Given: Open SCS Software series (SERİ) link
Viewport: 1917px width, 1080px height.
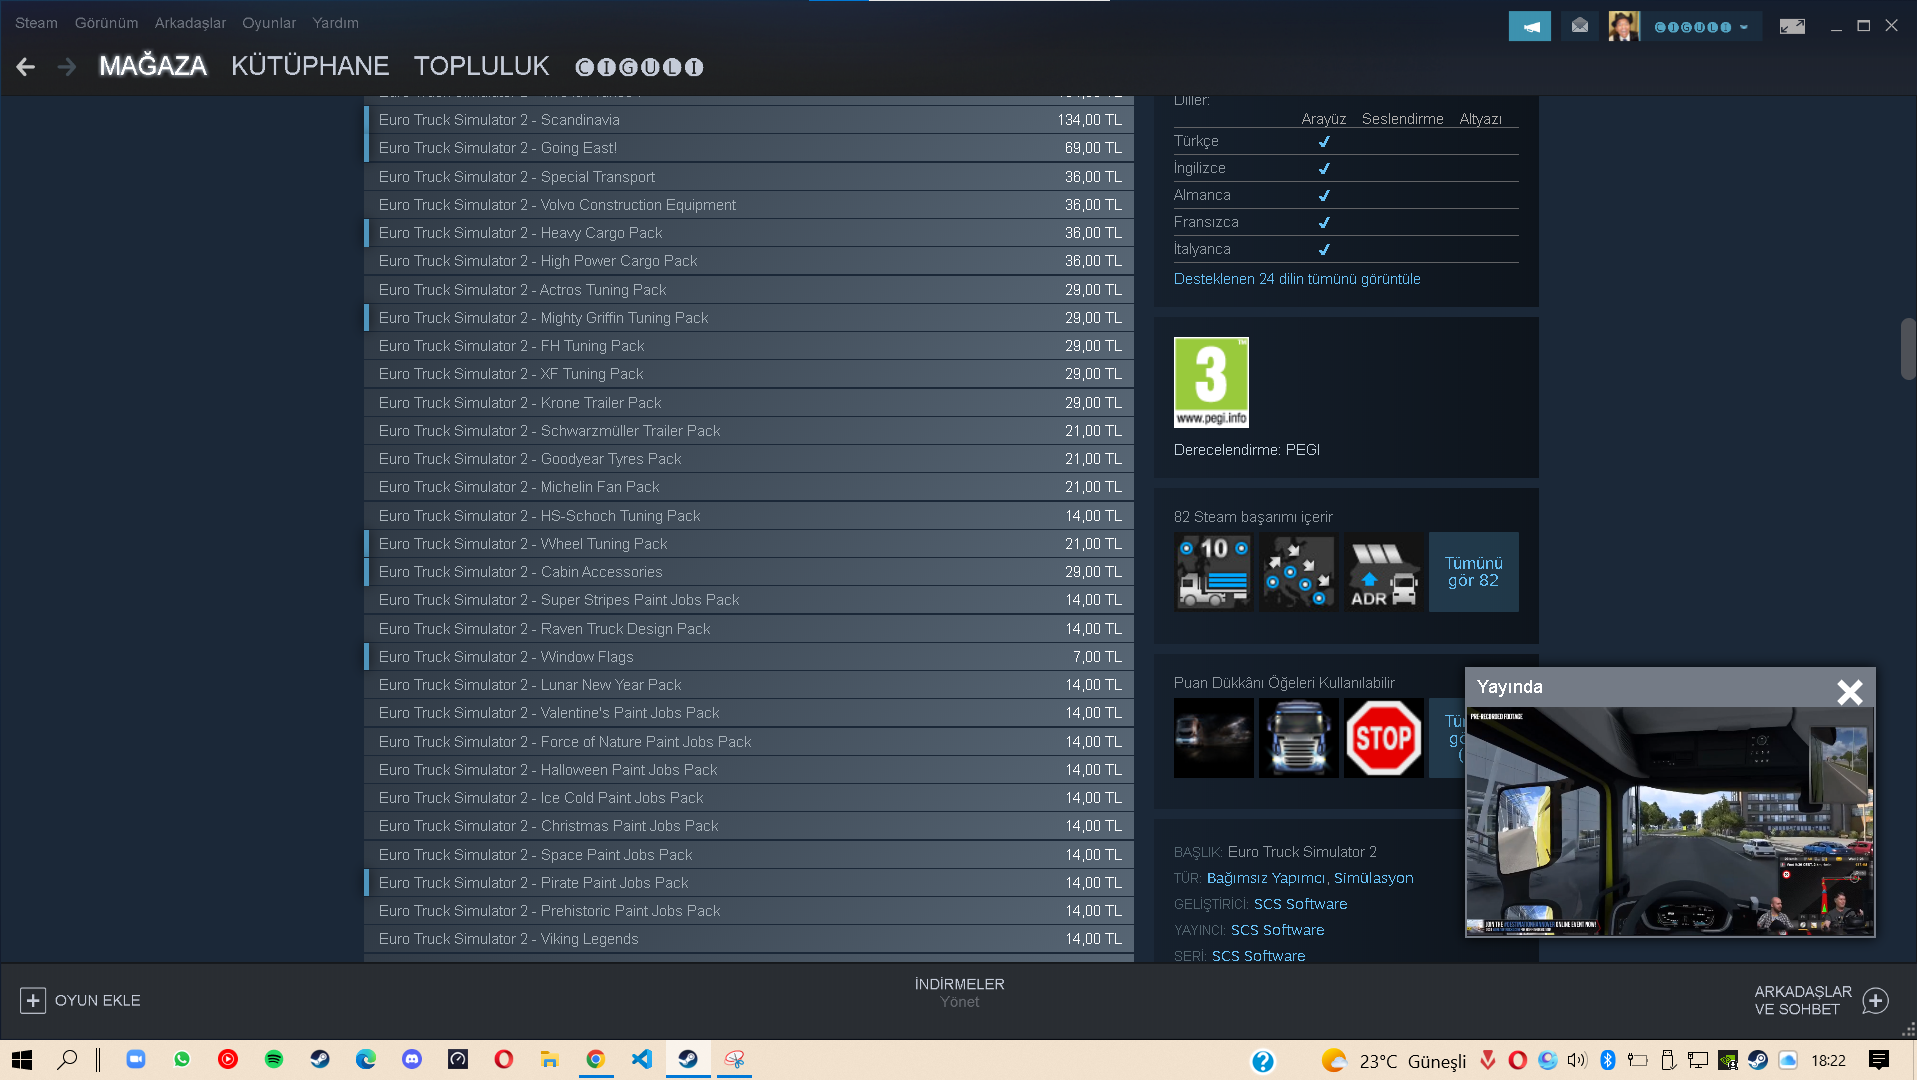Looking at the screenshot, I should (1258, 956).
